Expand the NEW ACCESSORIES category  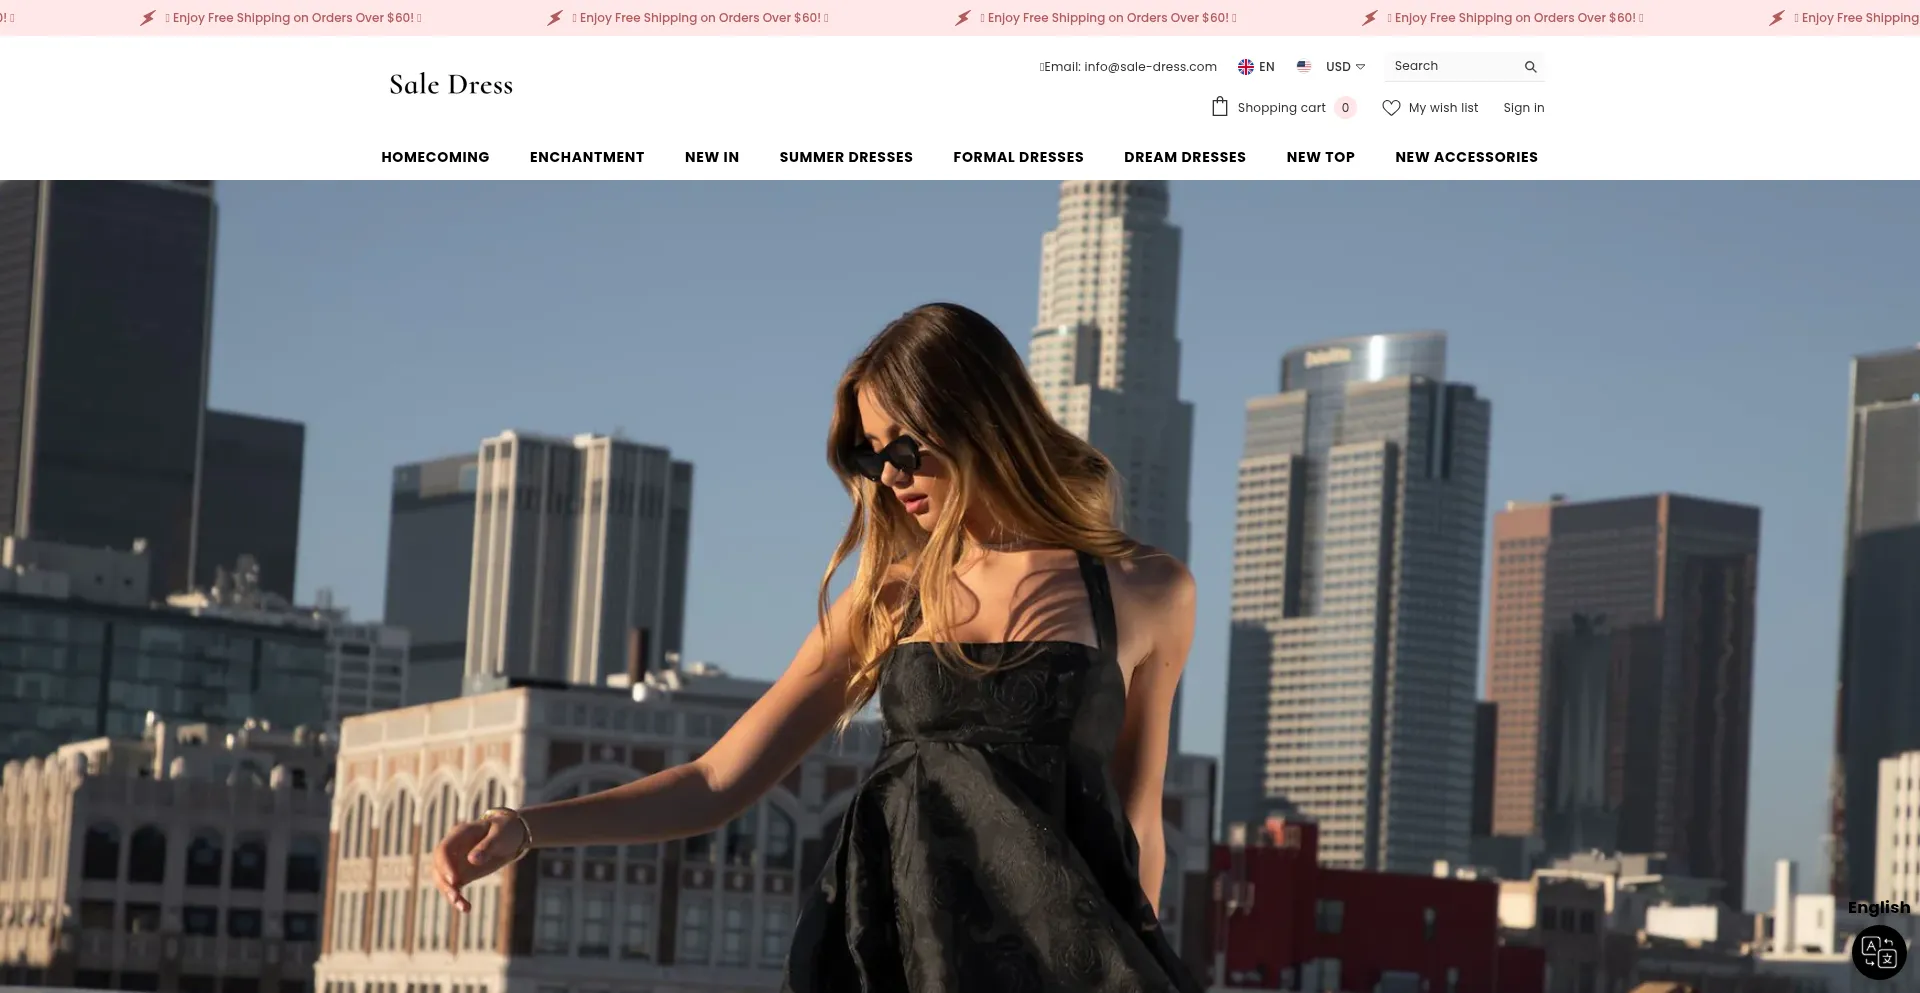tap(1466, 157)
